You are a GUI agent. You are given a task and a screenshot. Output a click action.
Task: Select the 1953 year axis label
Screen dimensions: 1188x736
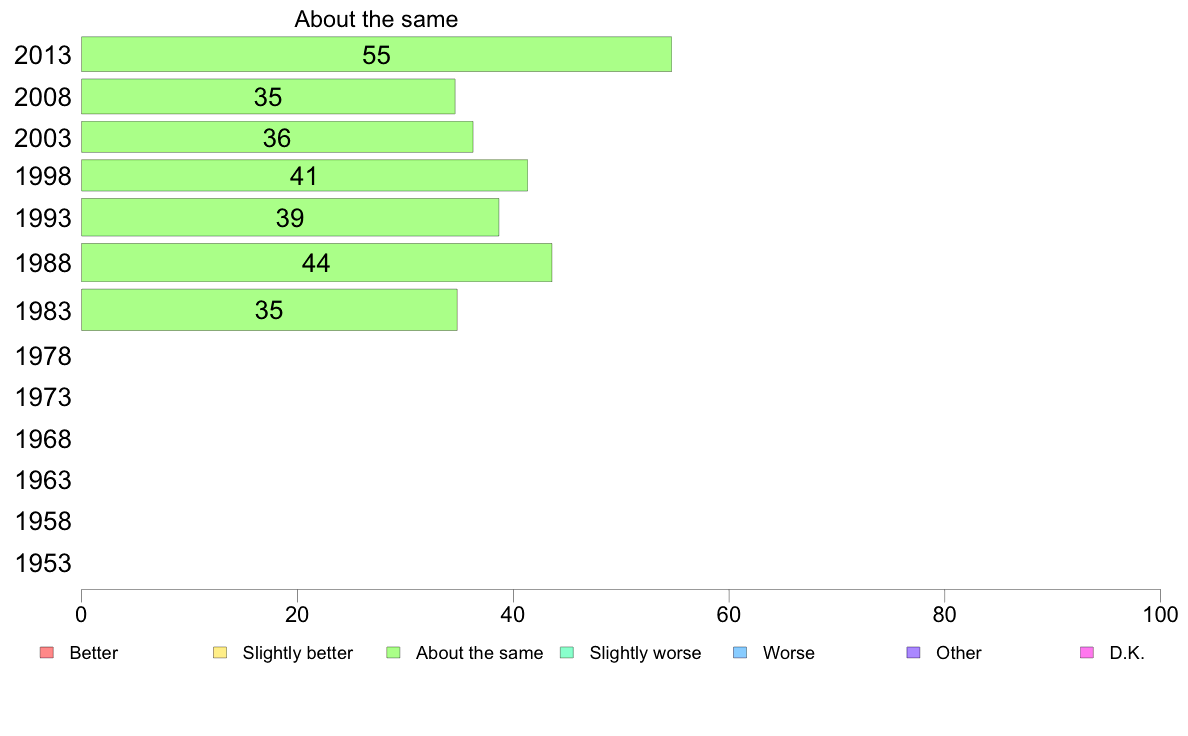coord(43,563)
